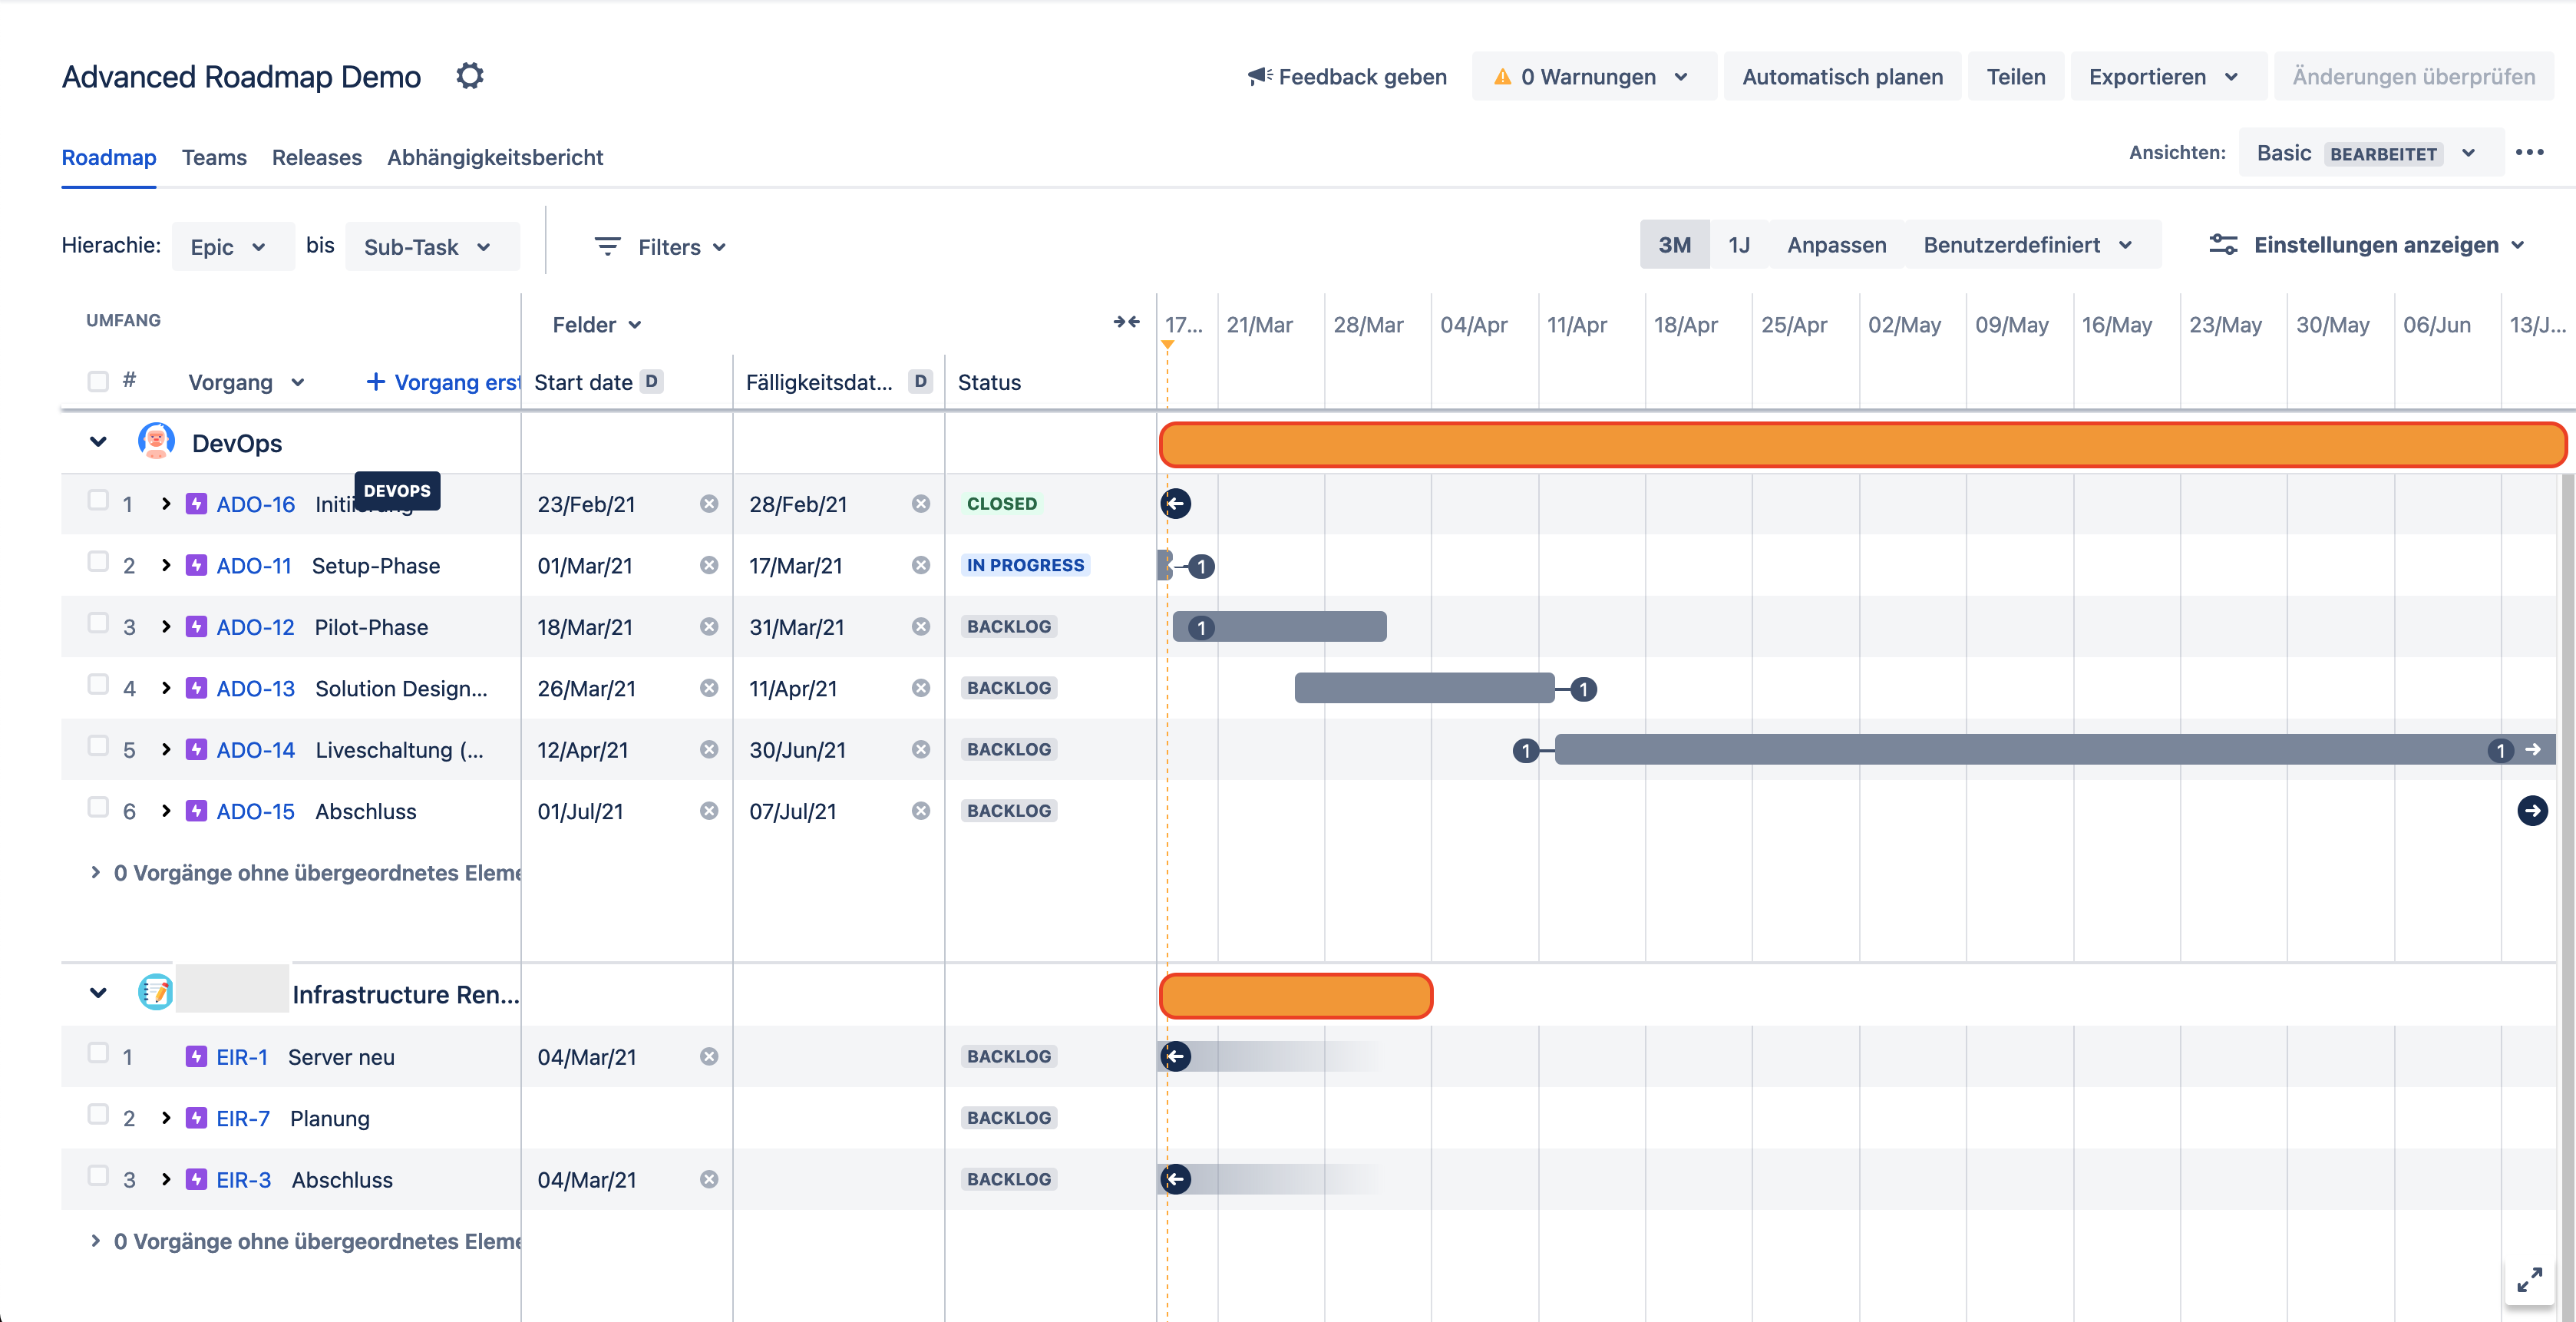Check the box for ADO-16
Viewport: 2576px width, 1322px height.
pos(98,500)
